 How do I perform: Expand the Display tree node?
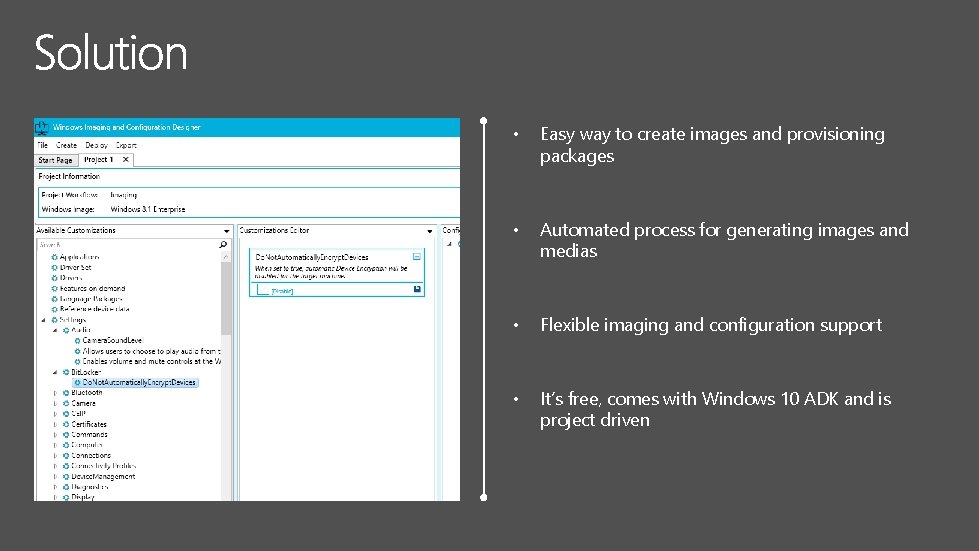(55, 497)
